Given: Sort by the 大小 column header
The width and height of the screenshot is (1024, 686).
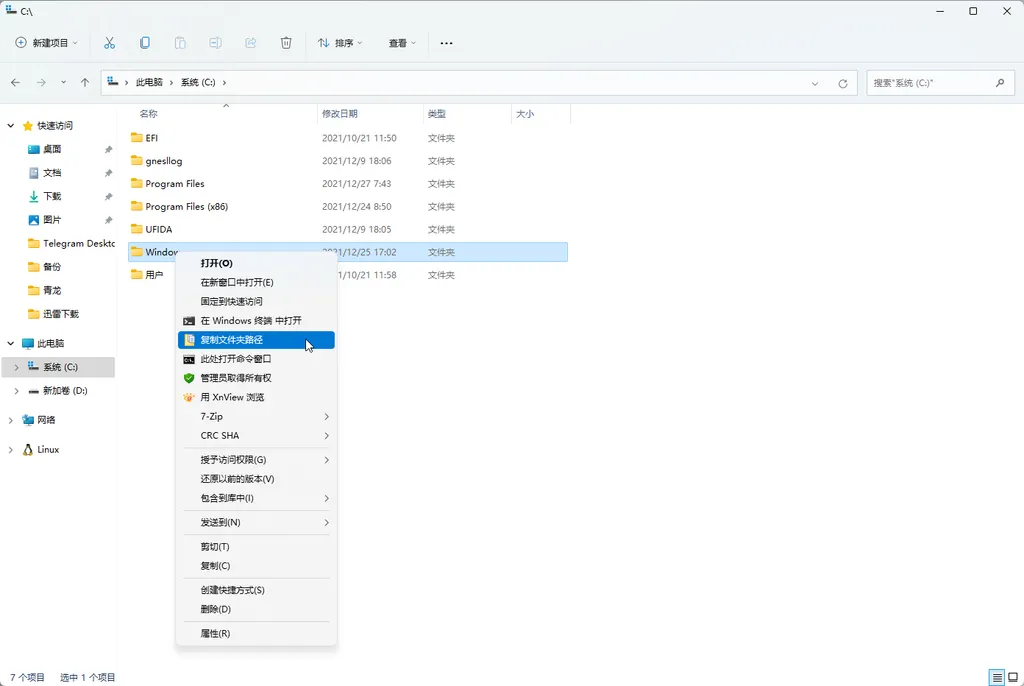Looking at the screenshot, I should click(525, 114).
